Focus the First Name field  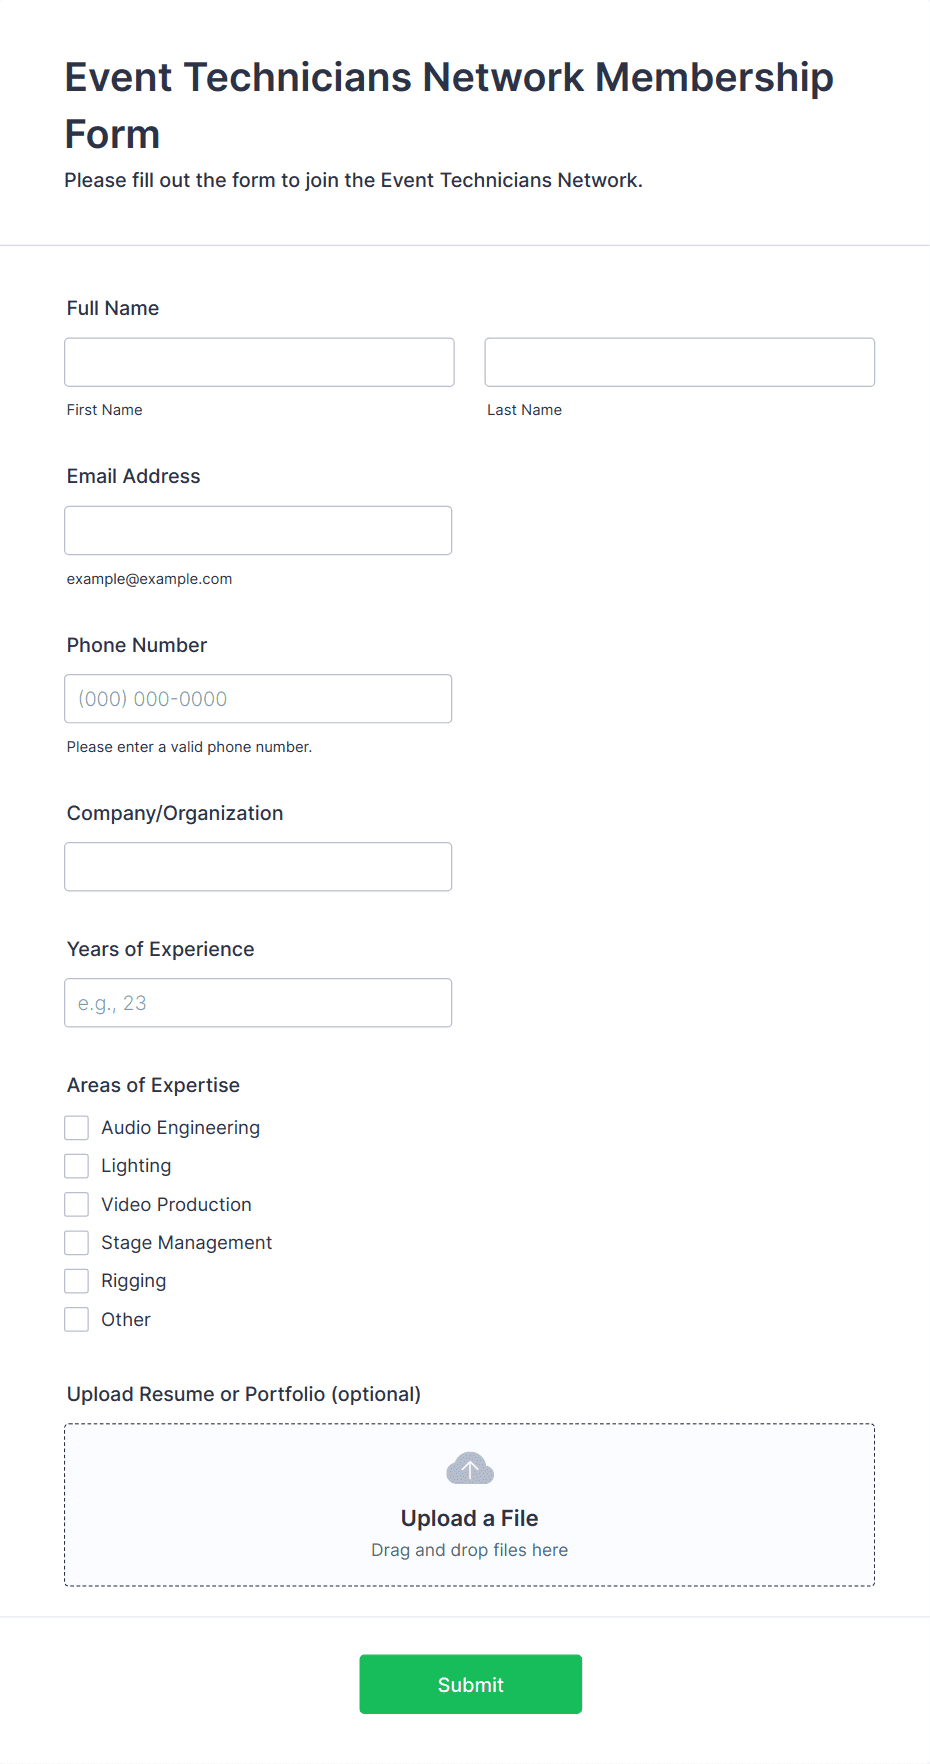click(260, 362)
